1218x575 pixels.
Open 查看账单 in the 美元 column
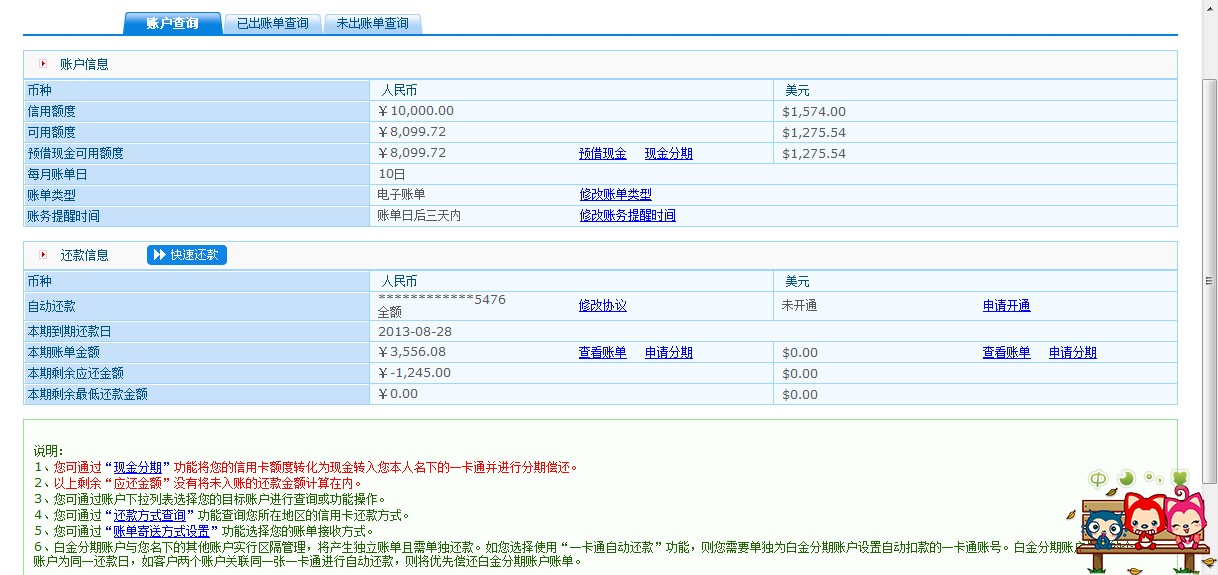pos(1007,353)
